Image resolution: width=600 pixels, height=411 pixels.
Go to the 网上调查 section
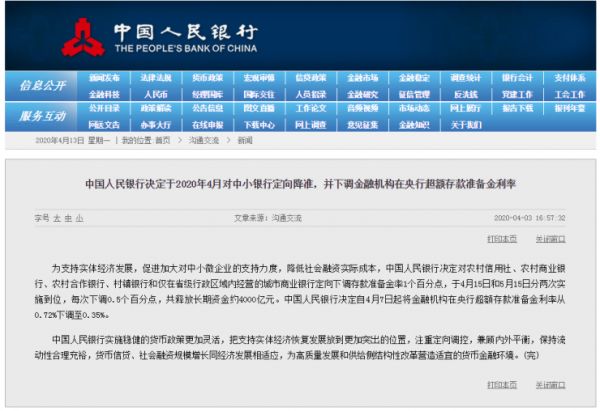(311, 125)
